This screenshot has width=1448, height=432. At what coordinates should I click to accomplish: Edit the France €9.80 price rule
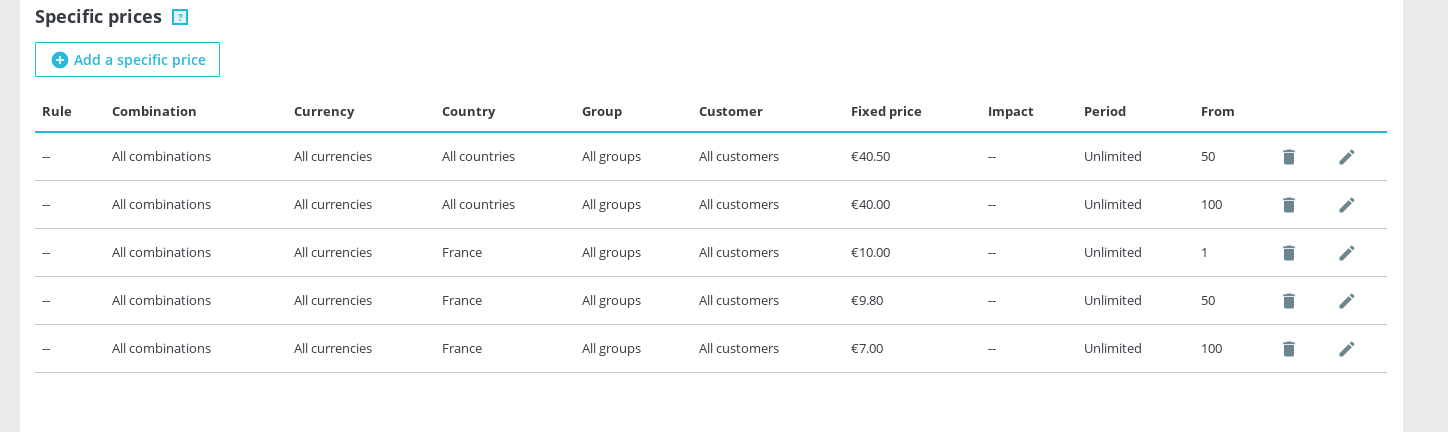[x=1347, y=301]
